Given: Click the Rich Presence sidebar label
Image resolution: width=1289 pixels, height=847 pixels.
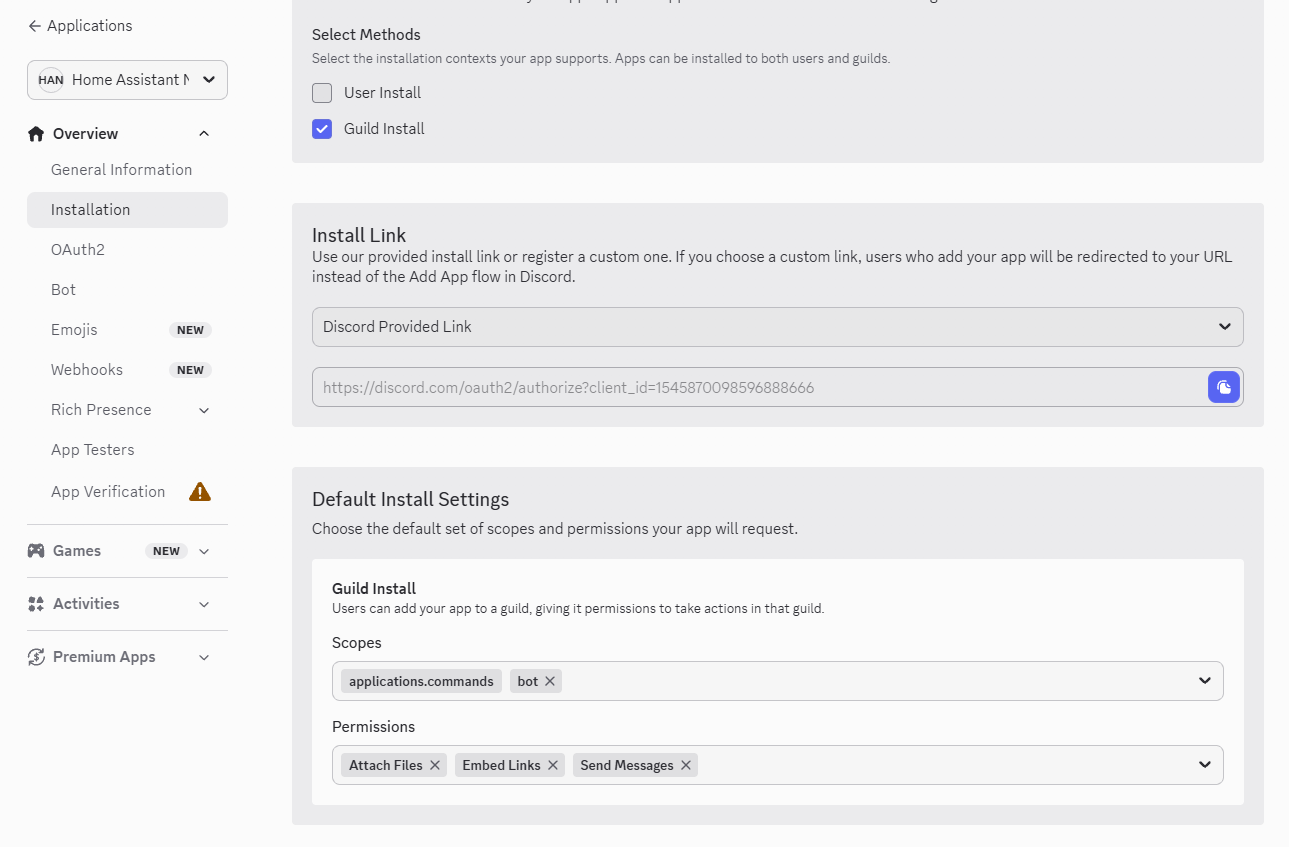Looking at the screenshot, I should [x=101, y=410].
